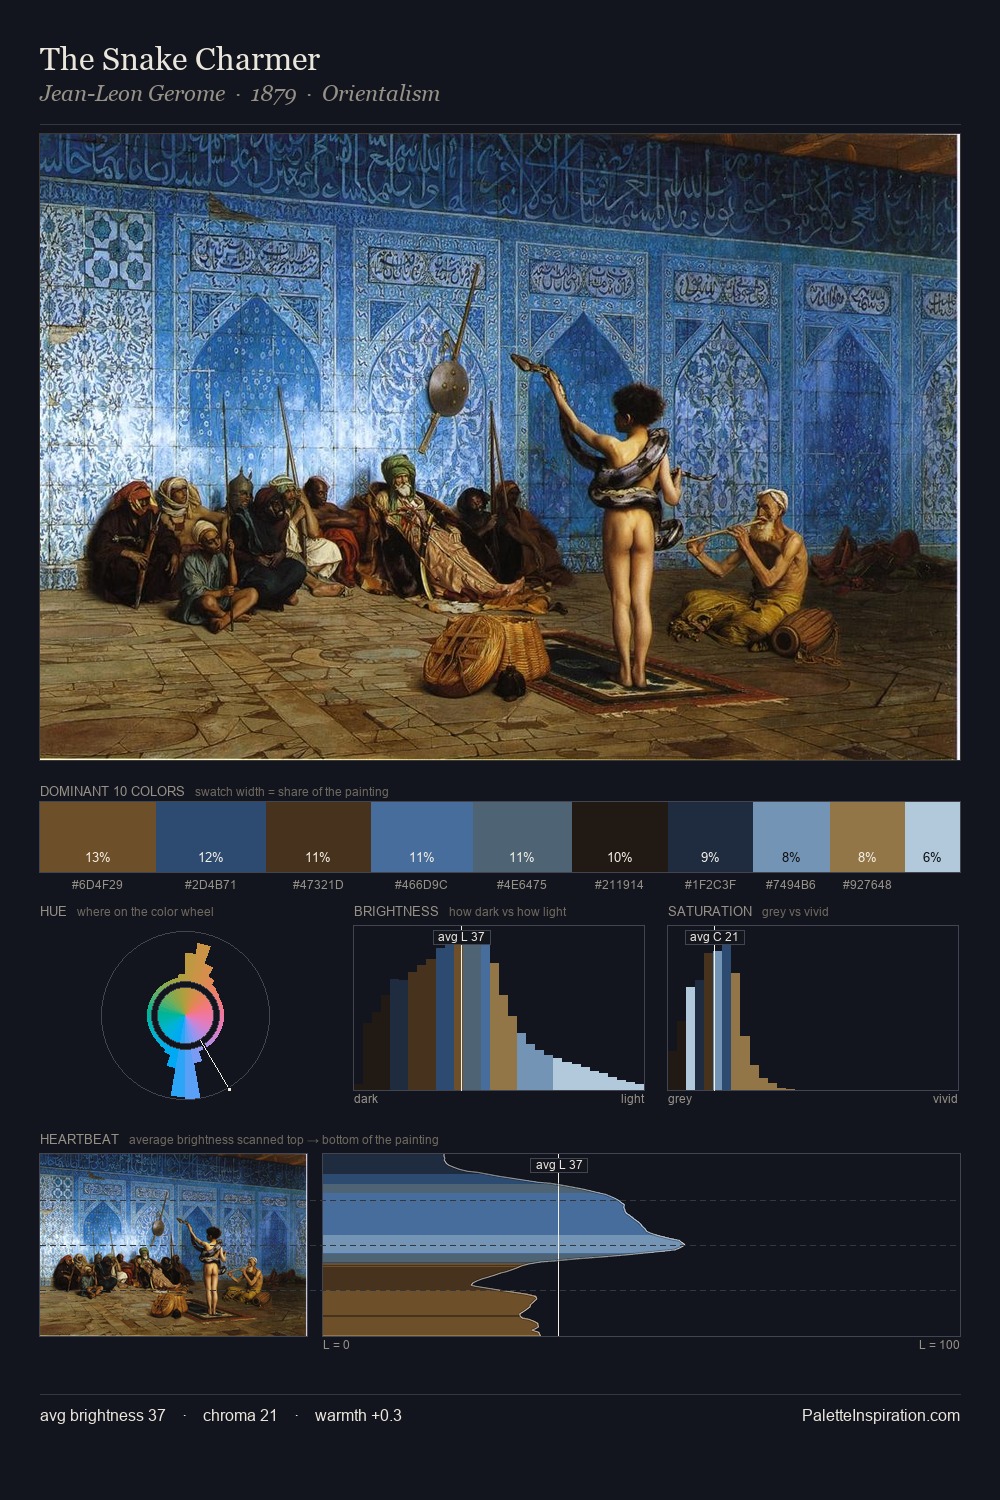Viewport: 1000px width, 1500px height.
Task: Click the "L = 100" axis label
Action: pos(939,1345)
